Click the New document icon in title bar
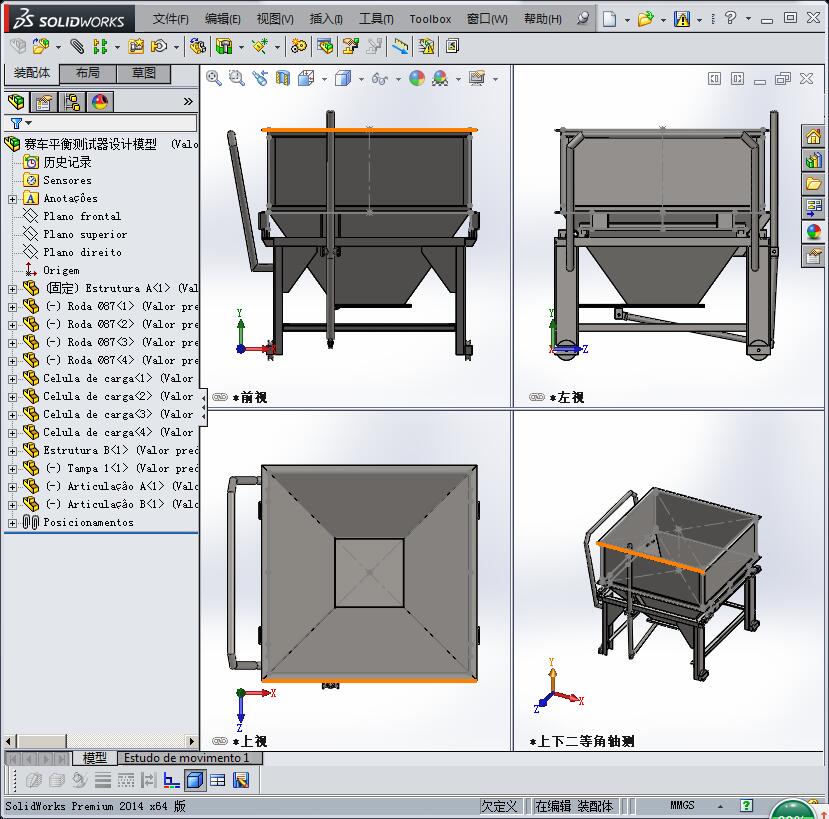 tap(610, 19)
